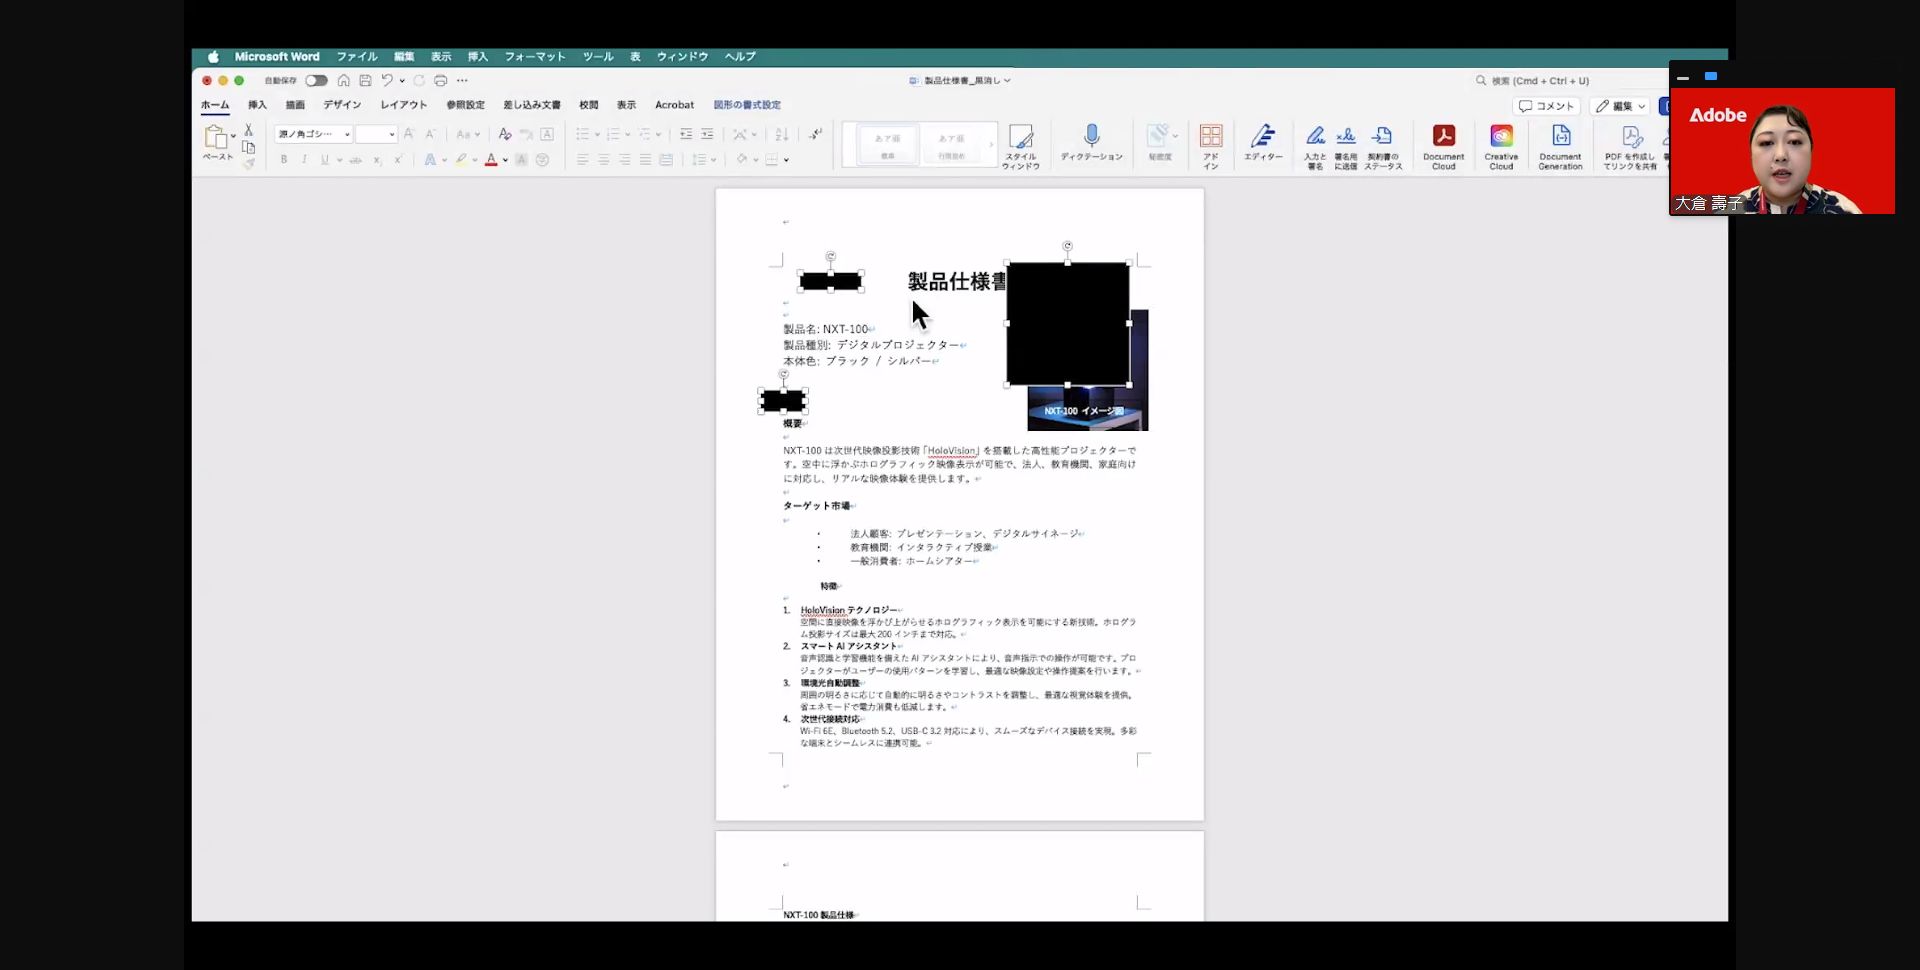This screenshot has width=1920, height=970.
Task: Open the フォーマット menu
Action: click(x=535, y=57)
